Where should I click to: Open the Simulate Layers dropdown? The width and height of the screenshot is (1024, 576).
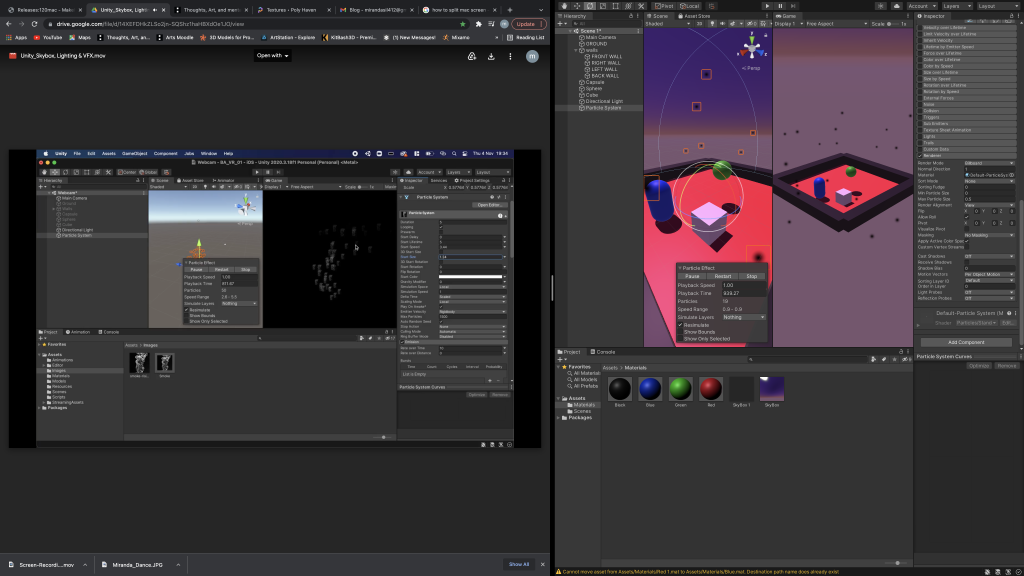(744, 317)
